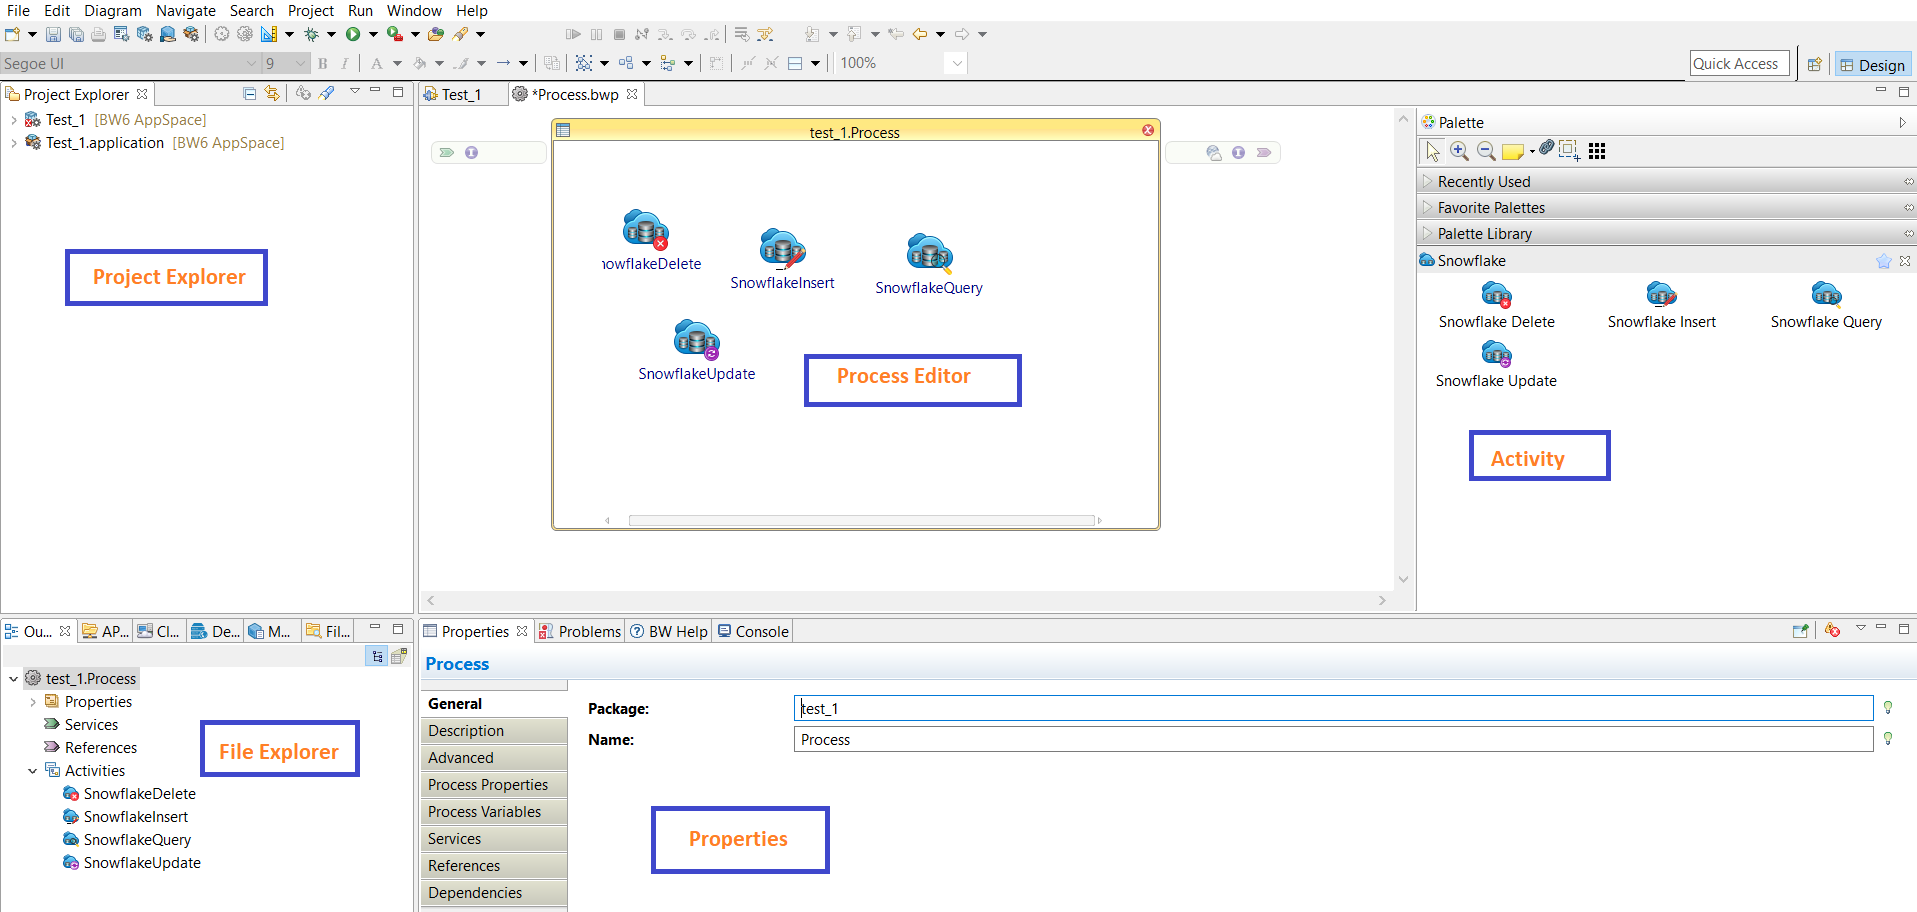Select the SnowflakeUpdate activity on the canvas
Screen dimensions: 1917x912
[696, 340]
